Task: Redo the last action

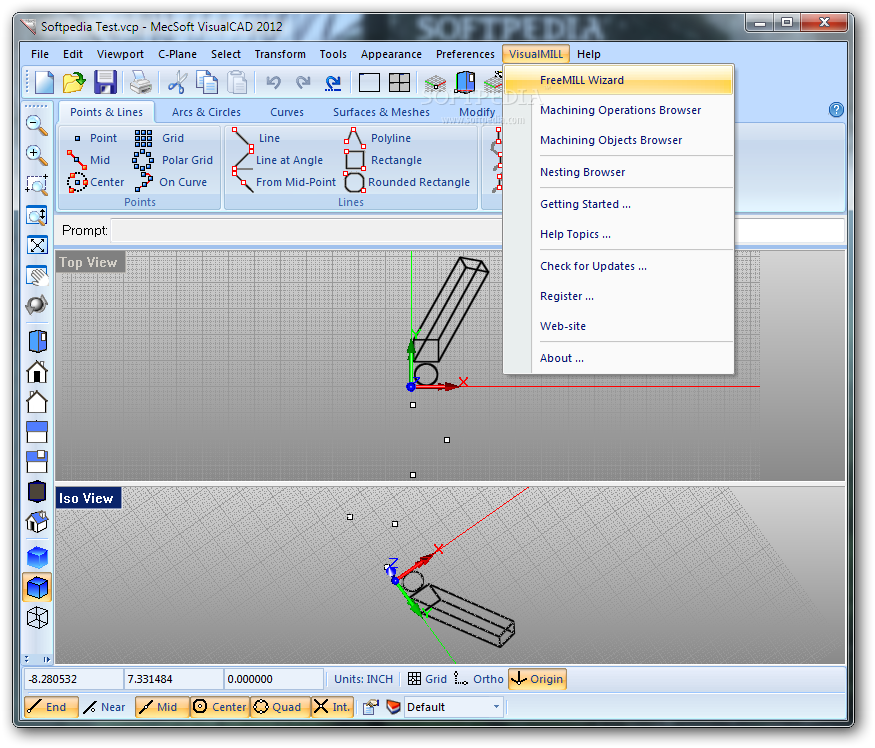Action: (x=303, y=83)
